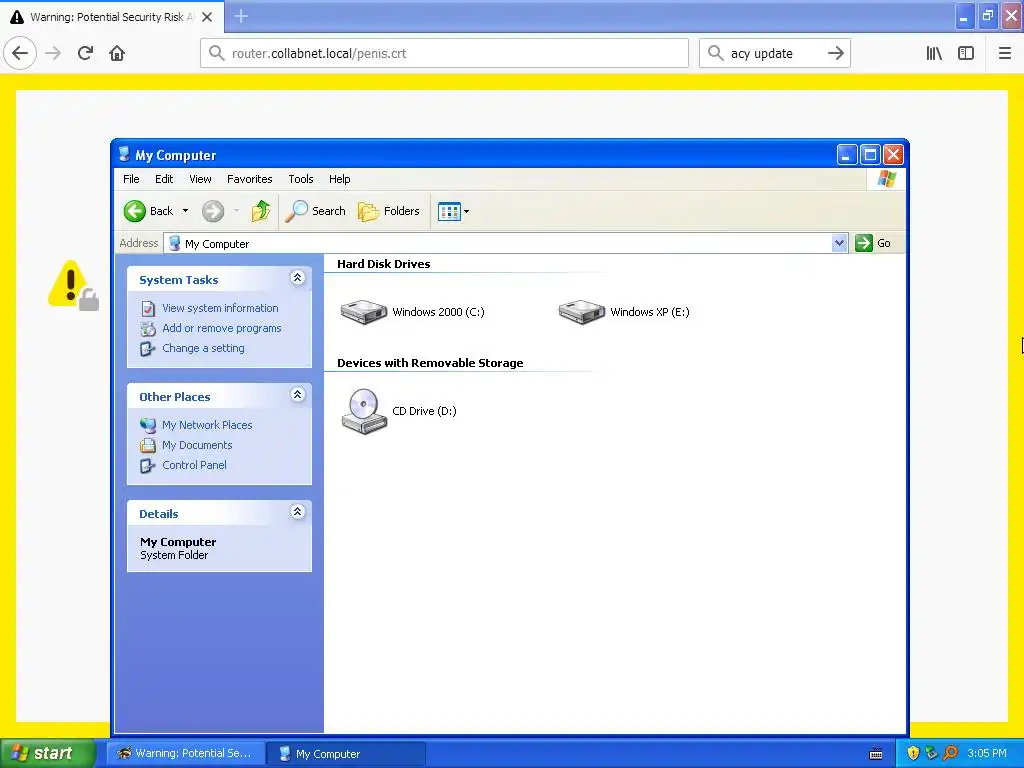The height and width of the screenshot is (768, 1024).
Task: Open the File menu
Action: pos(131,179)
